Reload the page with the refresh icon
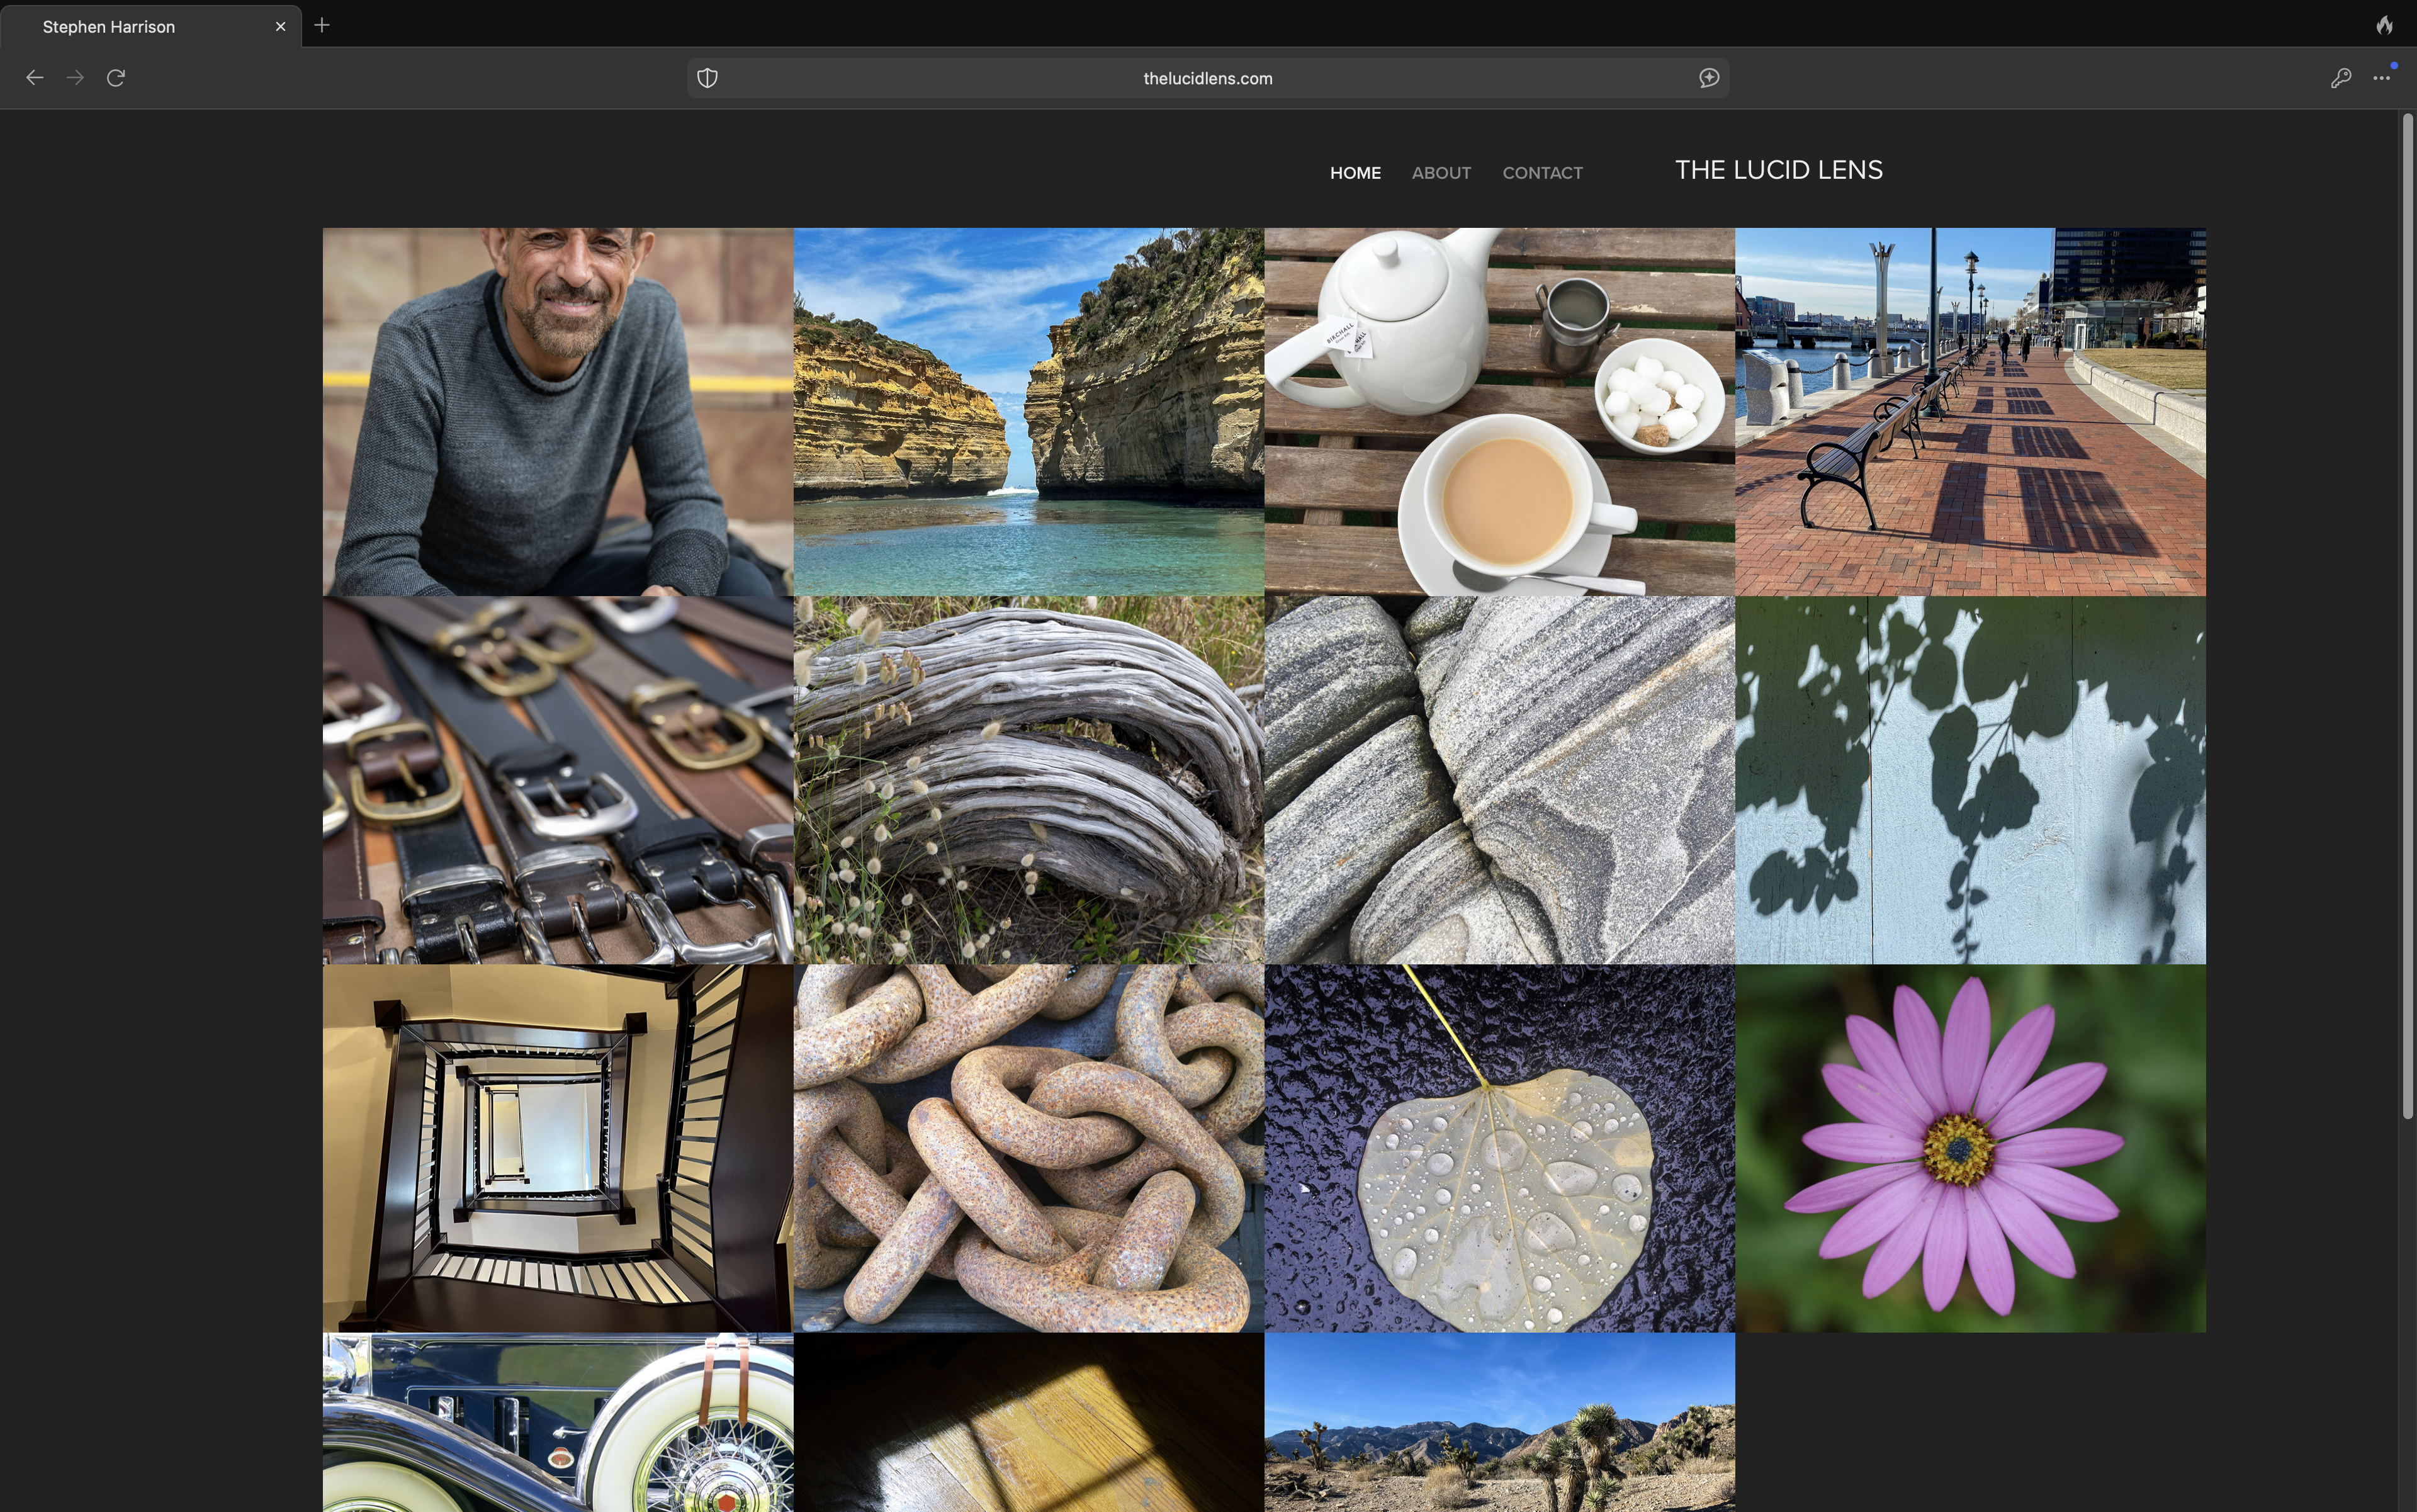The image size is (2417, 1512). pyautogui.click(x=116, y=78)
